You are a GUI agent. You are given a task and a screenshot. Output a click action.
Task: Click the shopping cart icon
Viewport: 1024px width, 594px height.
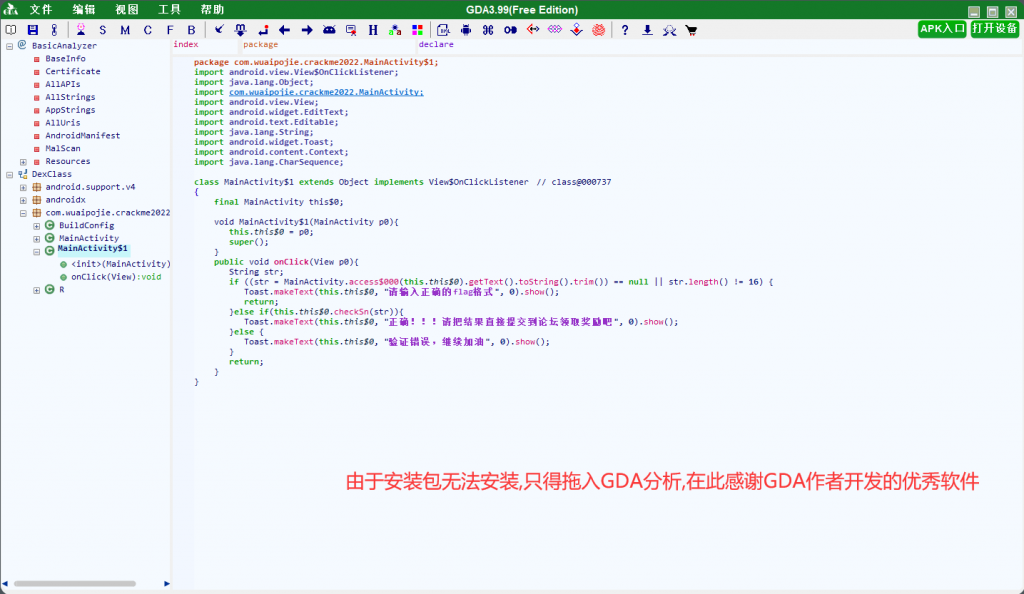[x=691, y=30]
